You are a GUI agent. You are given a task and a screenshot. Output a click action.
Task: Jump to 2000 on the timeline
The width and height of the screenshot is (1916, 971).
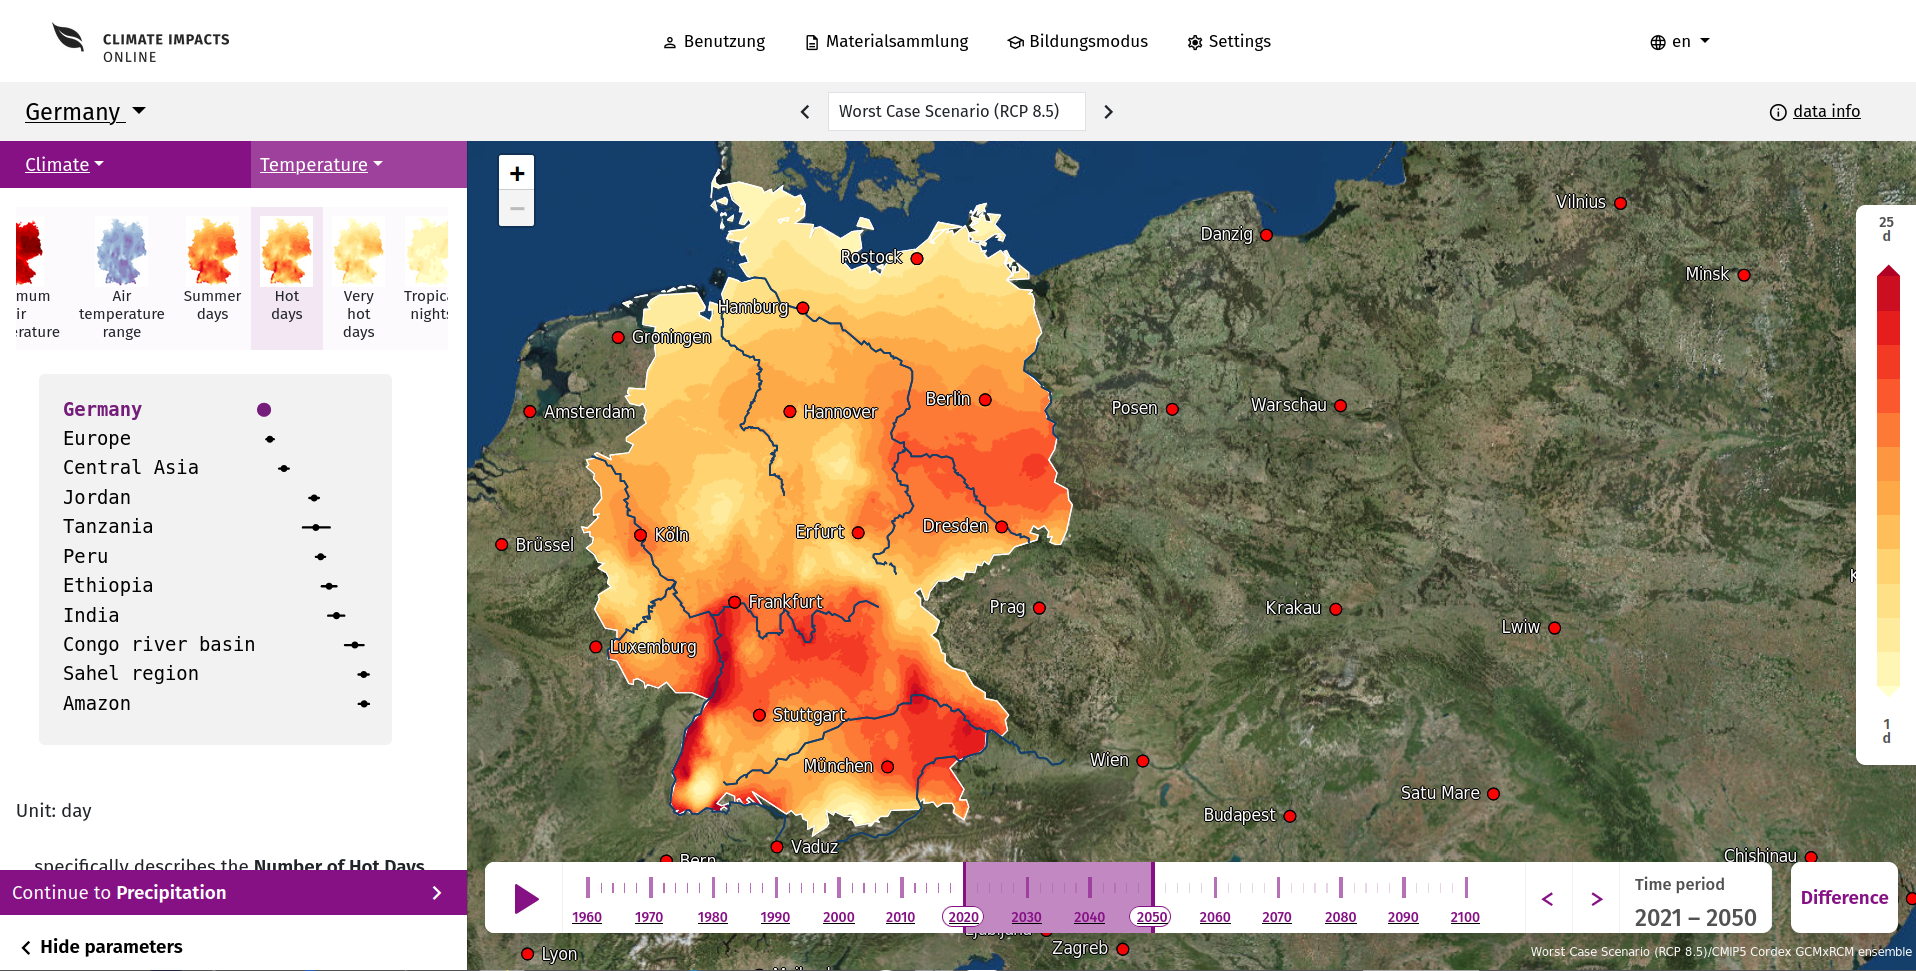(839, 917)
